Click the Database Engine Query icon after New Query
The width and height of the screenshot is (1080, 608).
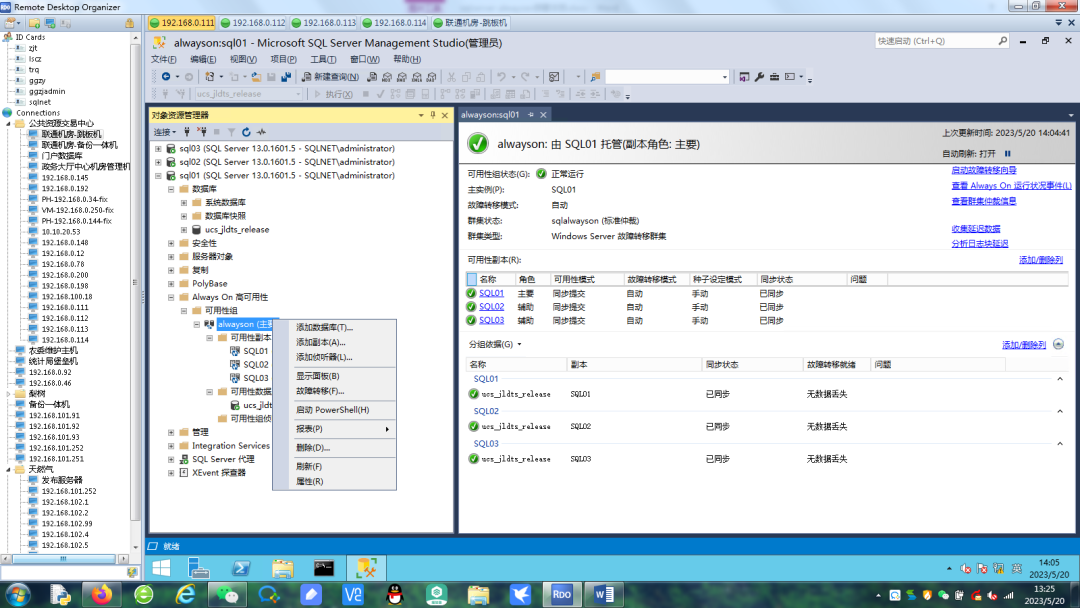(372, 76)
